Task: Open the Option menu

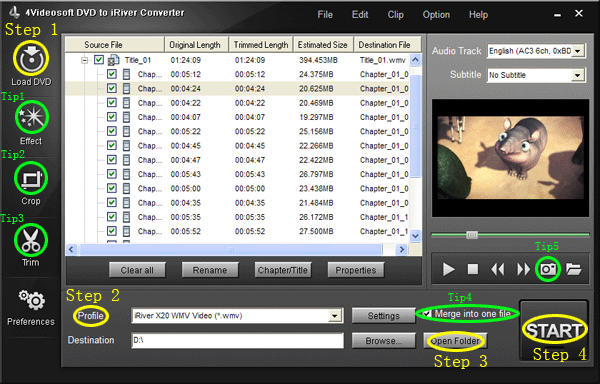Action: pos(436,15)
